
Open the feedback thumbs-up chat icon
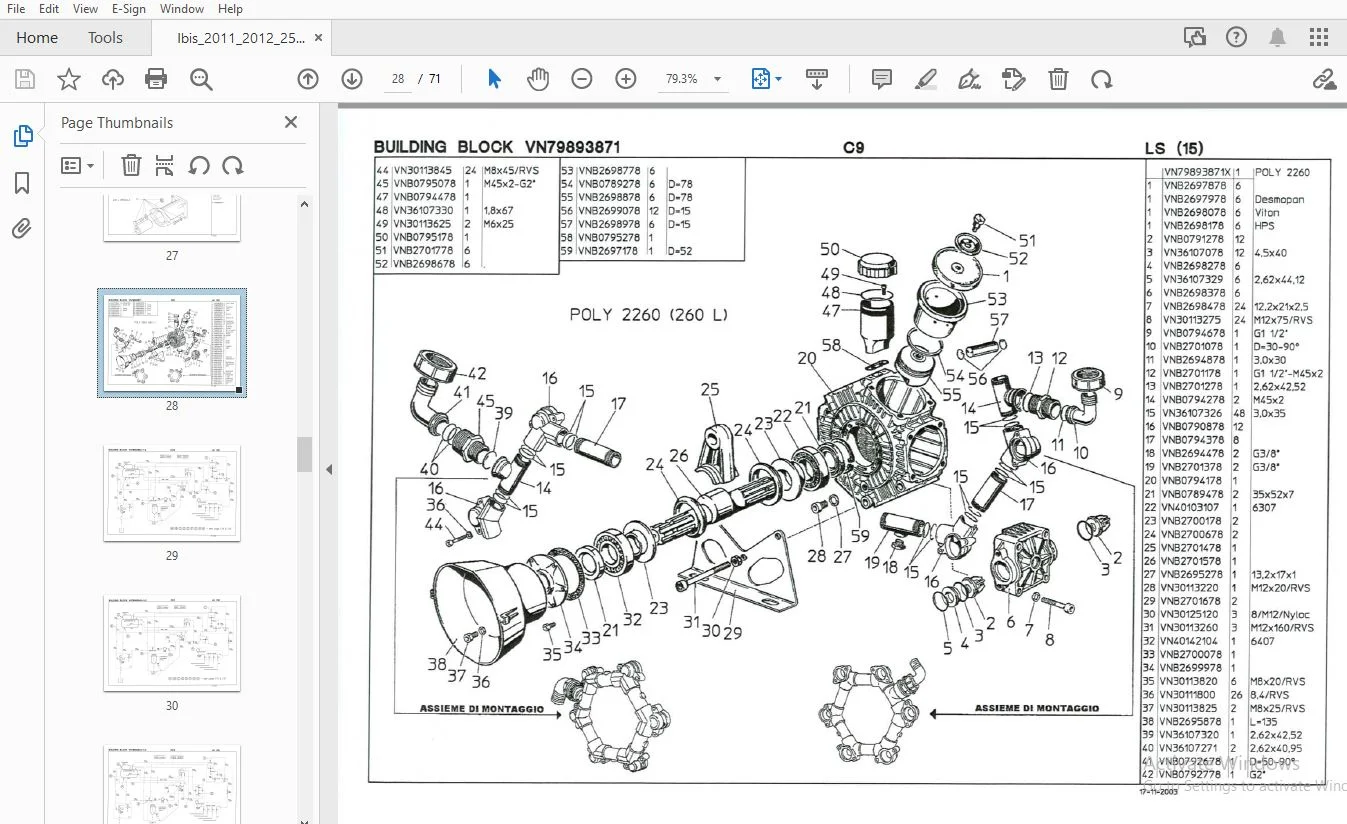[x=1195, y=38]
